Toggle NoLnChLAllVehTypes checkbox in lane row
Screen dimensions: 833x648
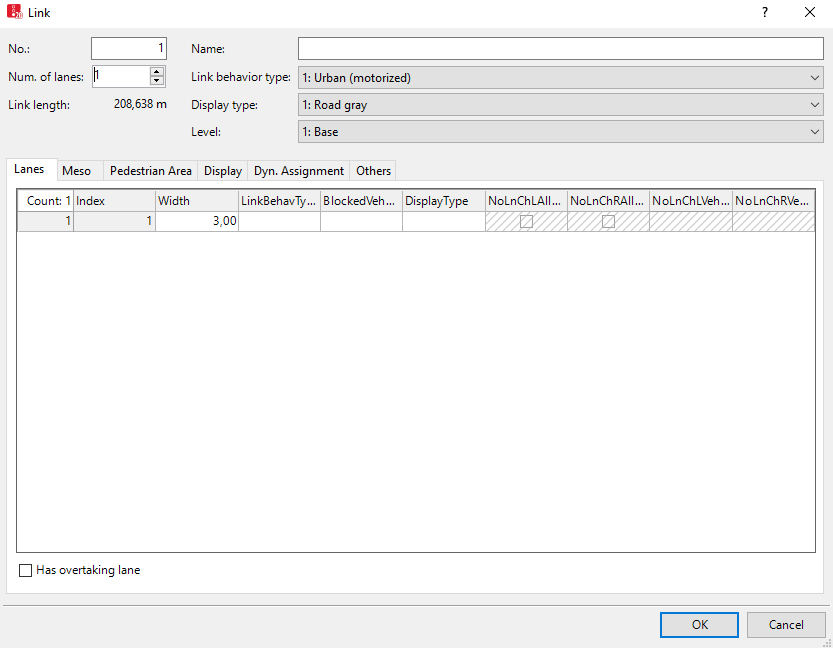pyautogui.click(x=526, y=222)
